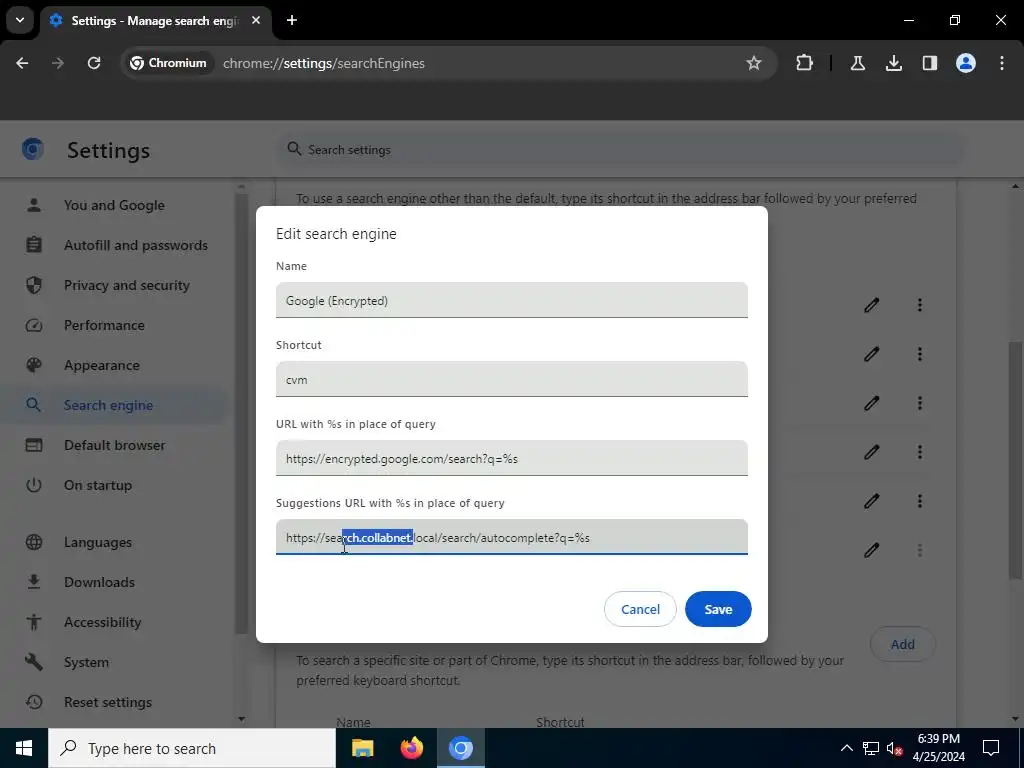This screenshot has height=768, width=1024.
Task: Open Downloads settings in sidebar
Action: [x=99, y=582]
